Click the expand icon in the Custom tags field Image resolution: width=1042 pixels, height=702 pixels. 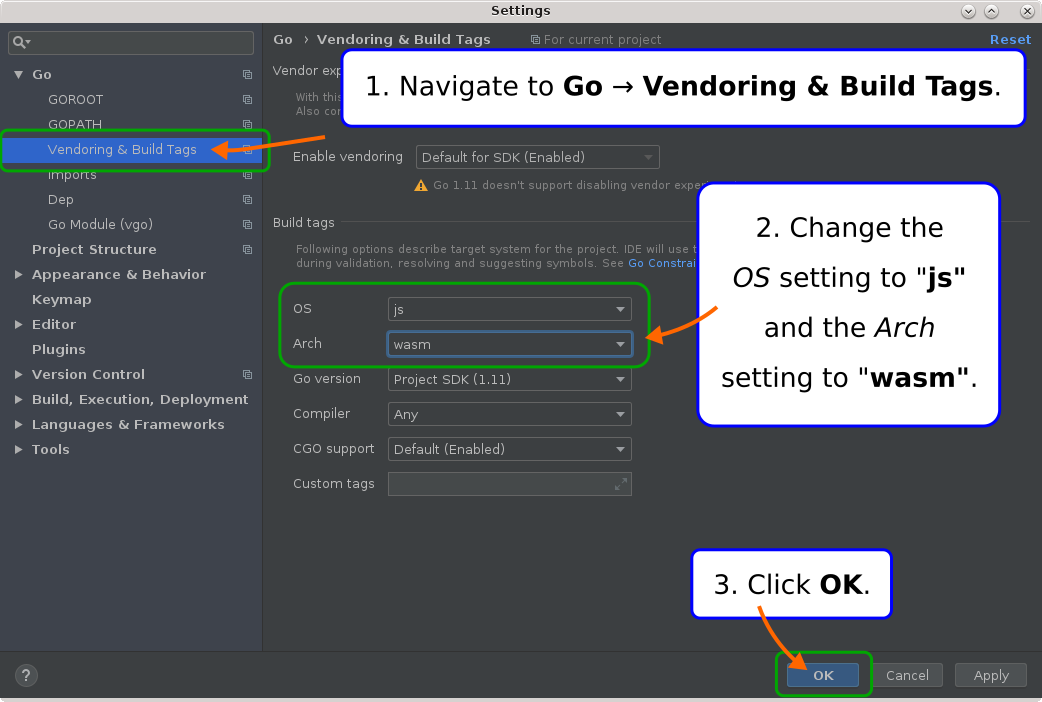tap(621, 484)
